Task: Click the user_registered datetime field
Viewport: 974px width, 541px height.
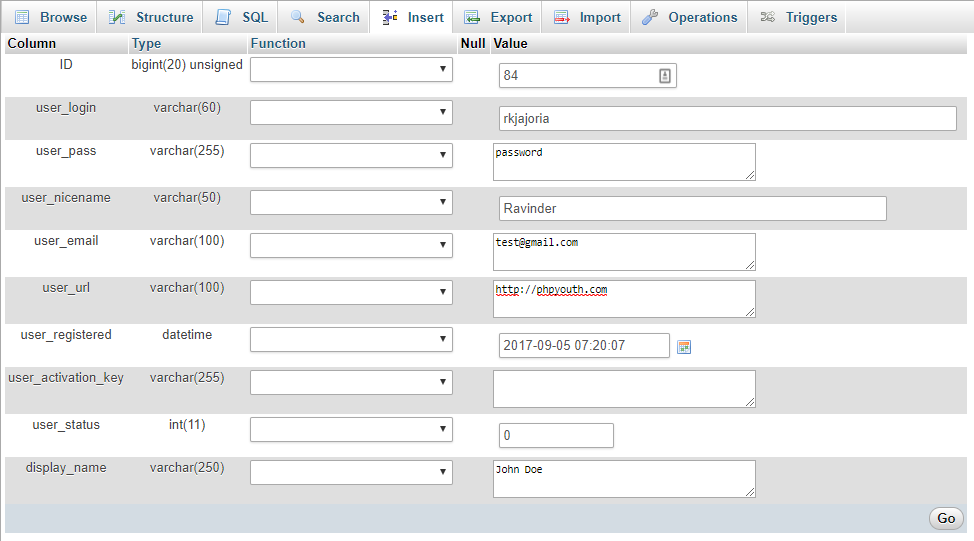Action: click(x=584, y=345)
